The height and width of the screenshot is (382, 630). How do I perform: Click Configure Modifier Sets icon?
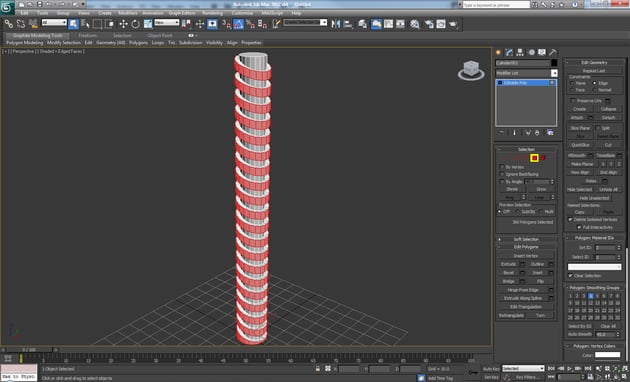point(550,133)
